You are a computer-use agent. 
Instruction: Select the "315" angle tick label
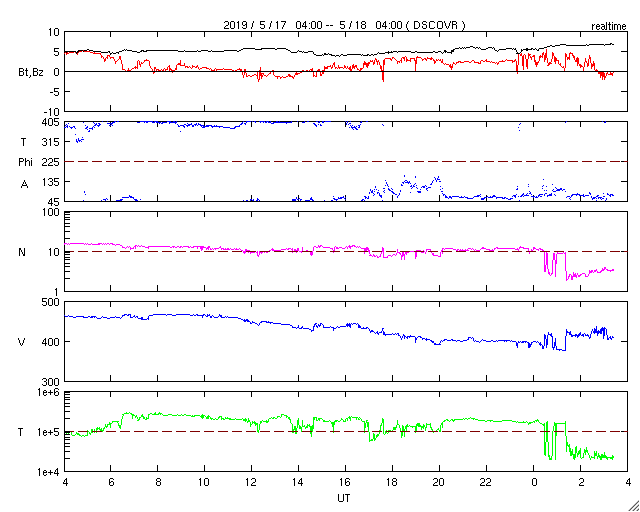click(x=52, y=142)
